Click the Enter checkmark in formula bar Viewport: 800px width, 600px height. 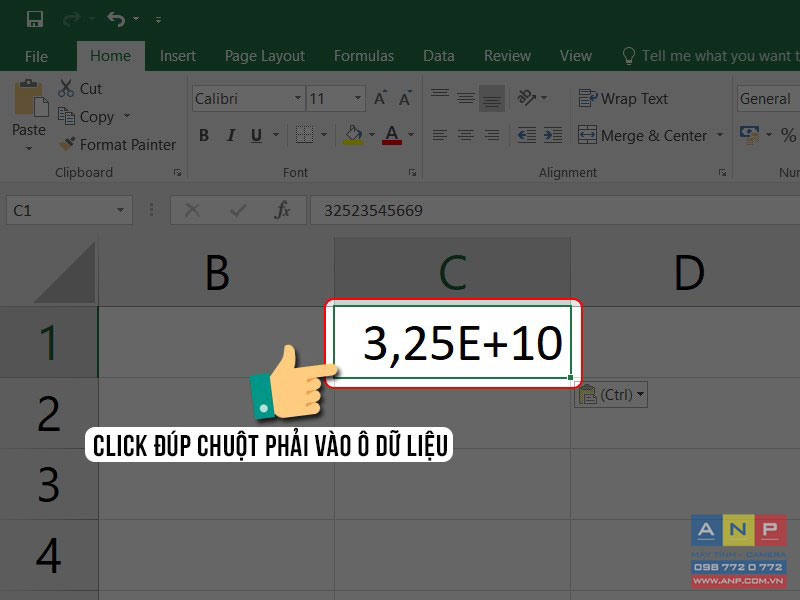point(238,210)
